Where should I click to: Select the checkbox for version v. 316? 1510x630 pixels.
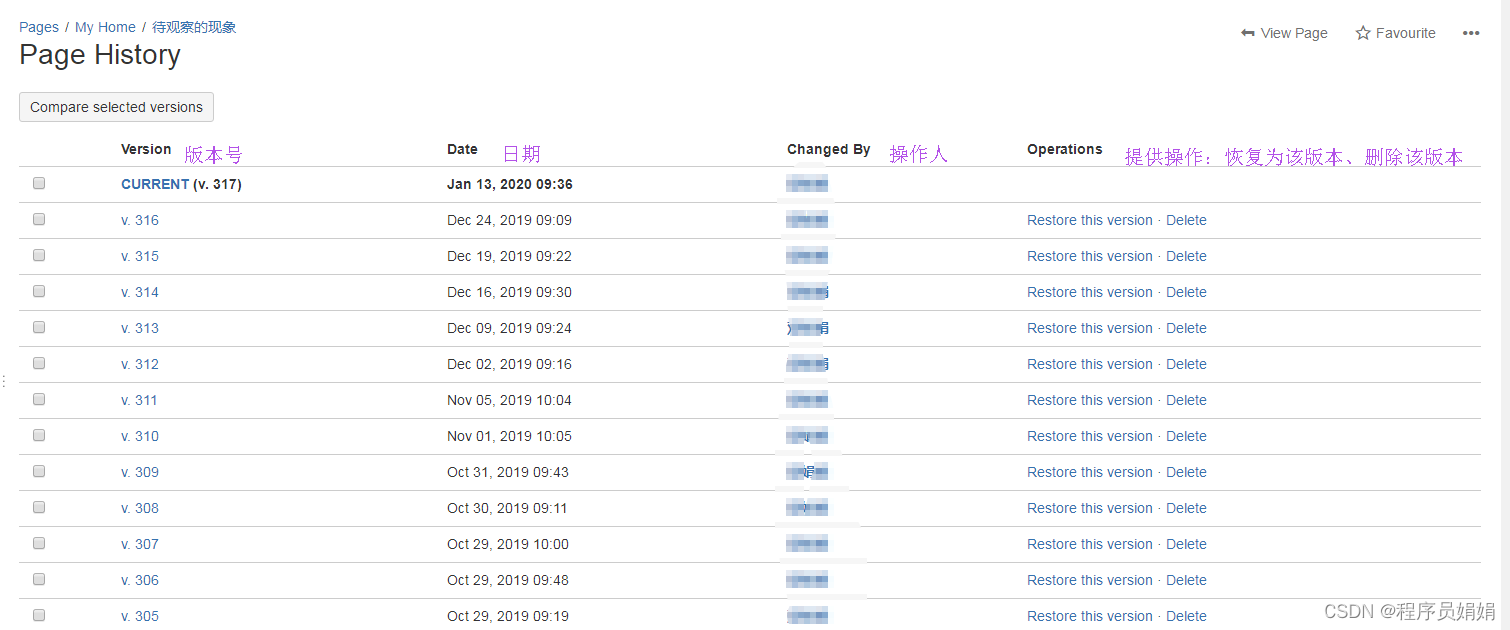tap(39, 219)
